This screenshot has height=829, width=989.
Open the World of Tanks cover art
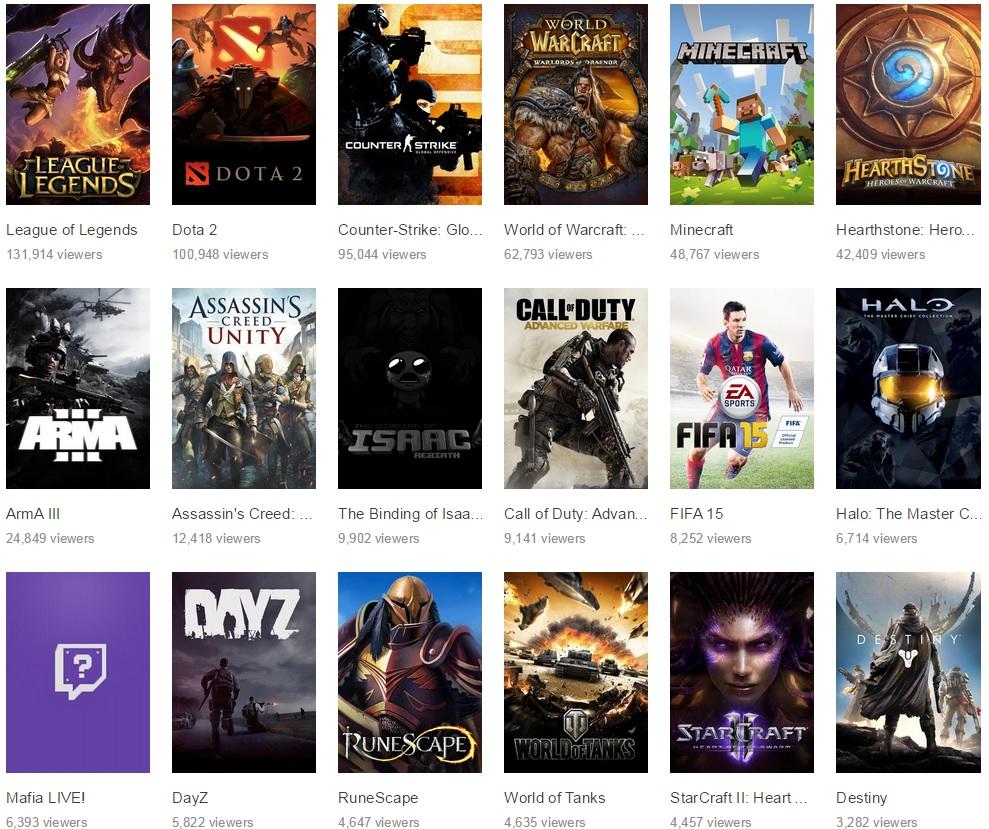click(576, 673)
